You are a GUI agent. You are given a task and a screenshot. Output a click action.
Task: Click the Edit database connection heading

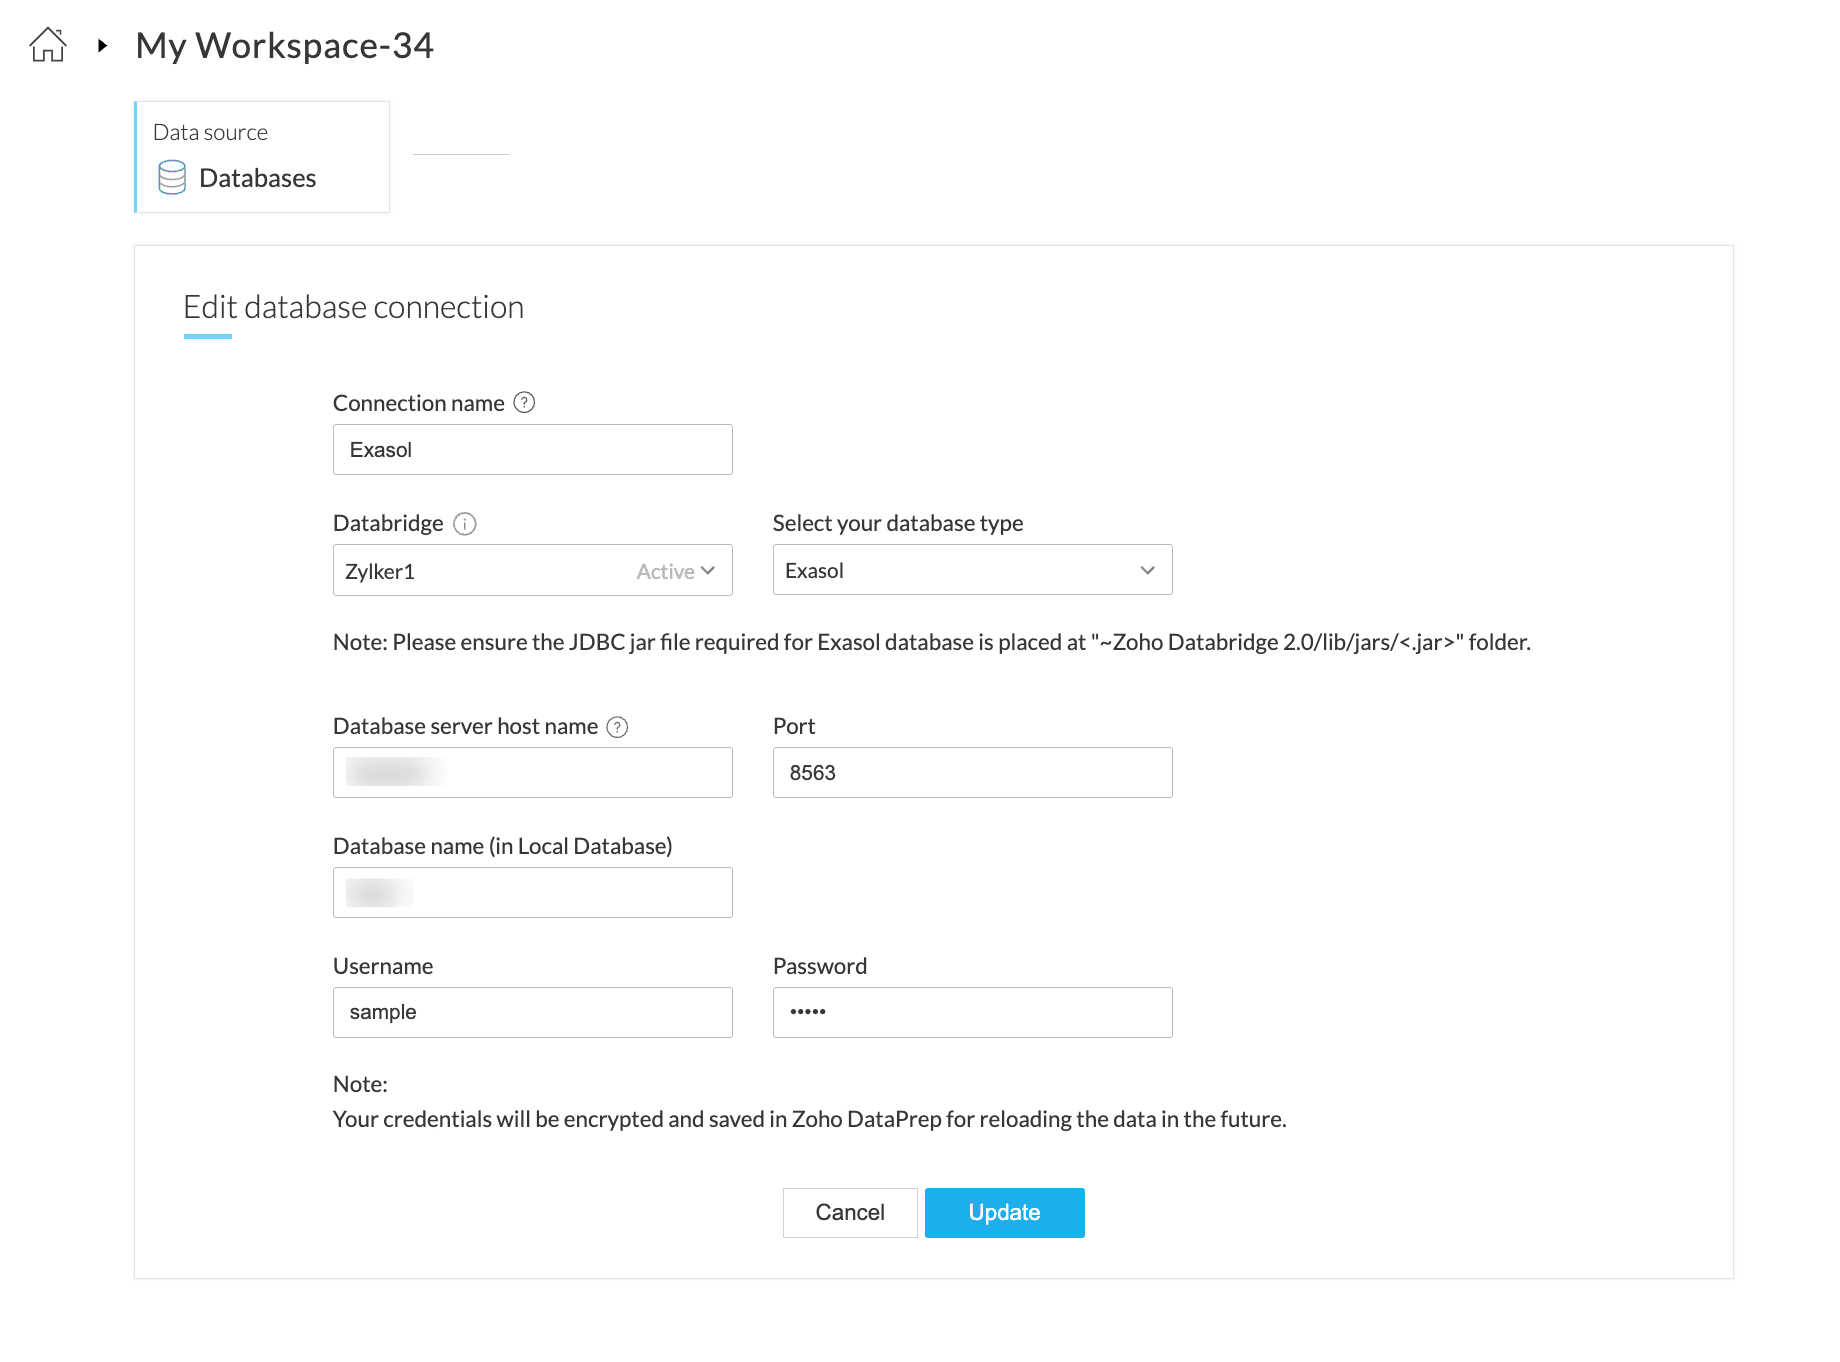click(x=353, y=308)
